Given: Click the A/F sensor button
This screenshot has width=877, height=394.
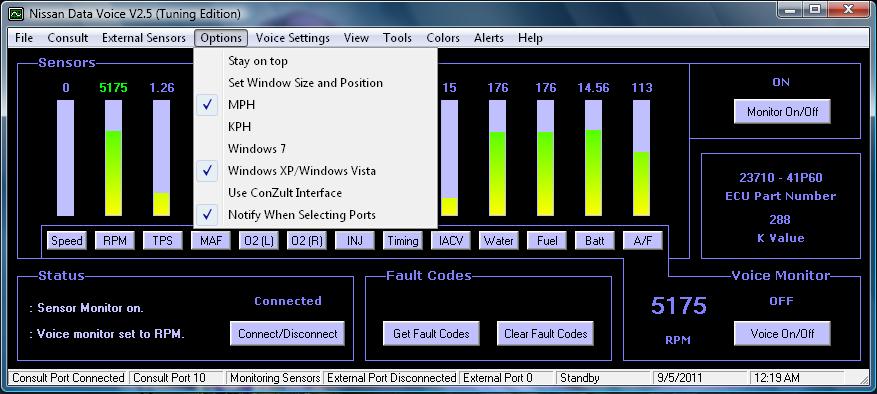Looking at the screenshot, I should [x=643, y=241].
